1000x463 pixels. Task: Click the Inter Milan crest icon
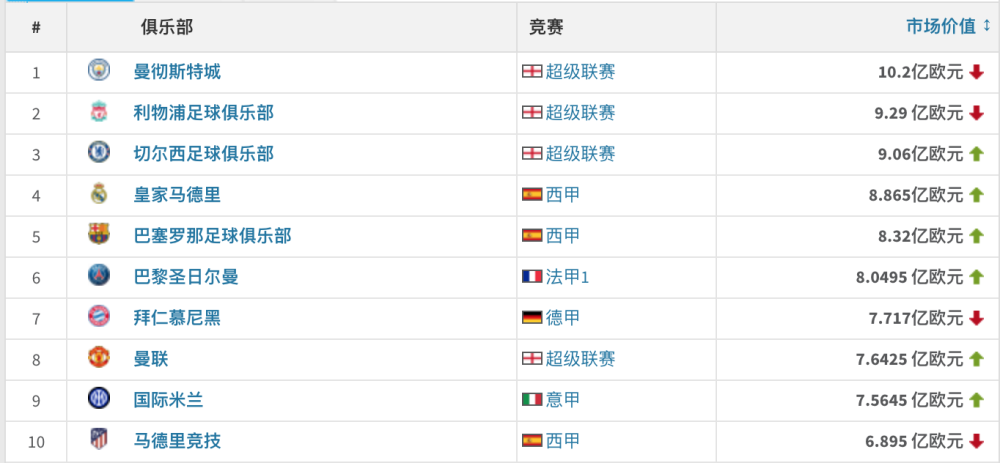coord(99,399)
